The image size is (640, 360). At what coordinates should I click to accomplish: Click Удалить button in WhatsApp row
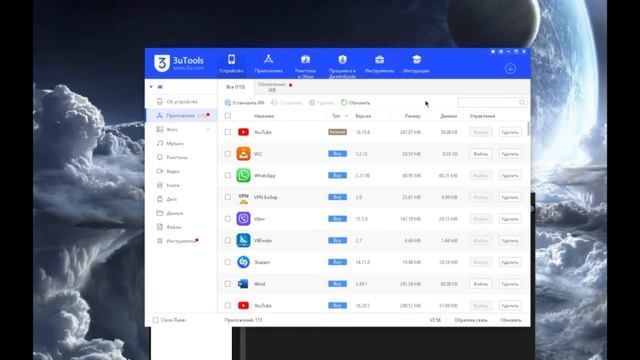click(510, 176)
